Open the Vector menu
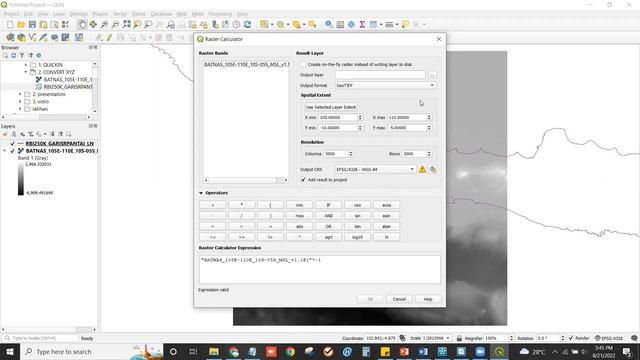Screen dimensions: 640x360 coord(120,14)
